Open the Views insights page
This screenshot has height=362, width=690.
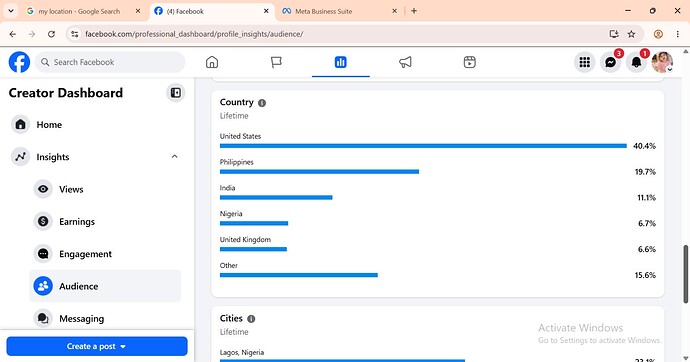coord(105,189)
